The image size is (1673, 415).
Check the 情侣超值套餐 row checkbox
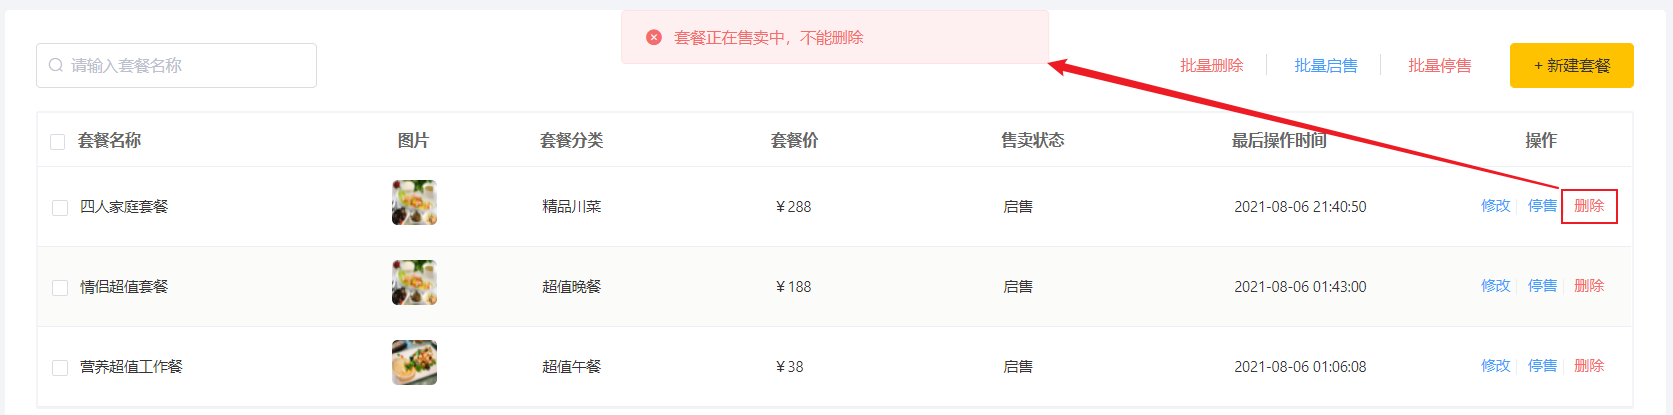tap(60, 288)
